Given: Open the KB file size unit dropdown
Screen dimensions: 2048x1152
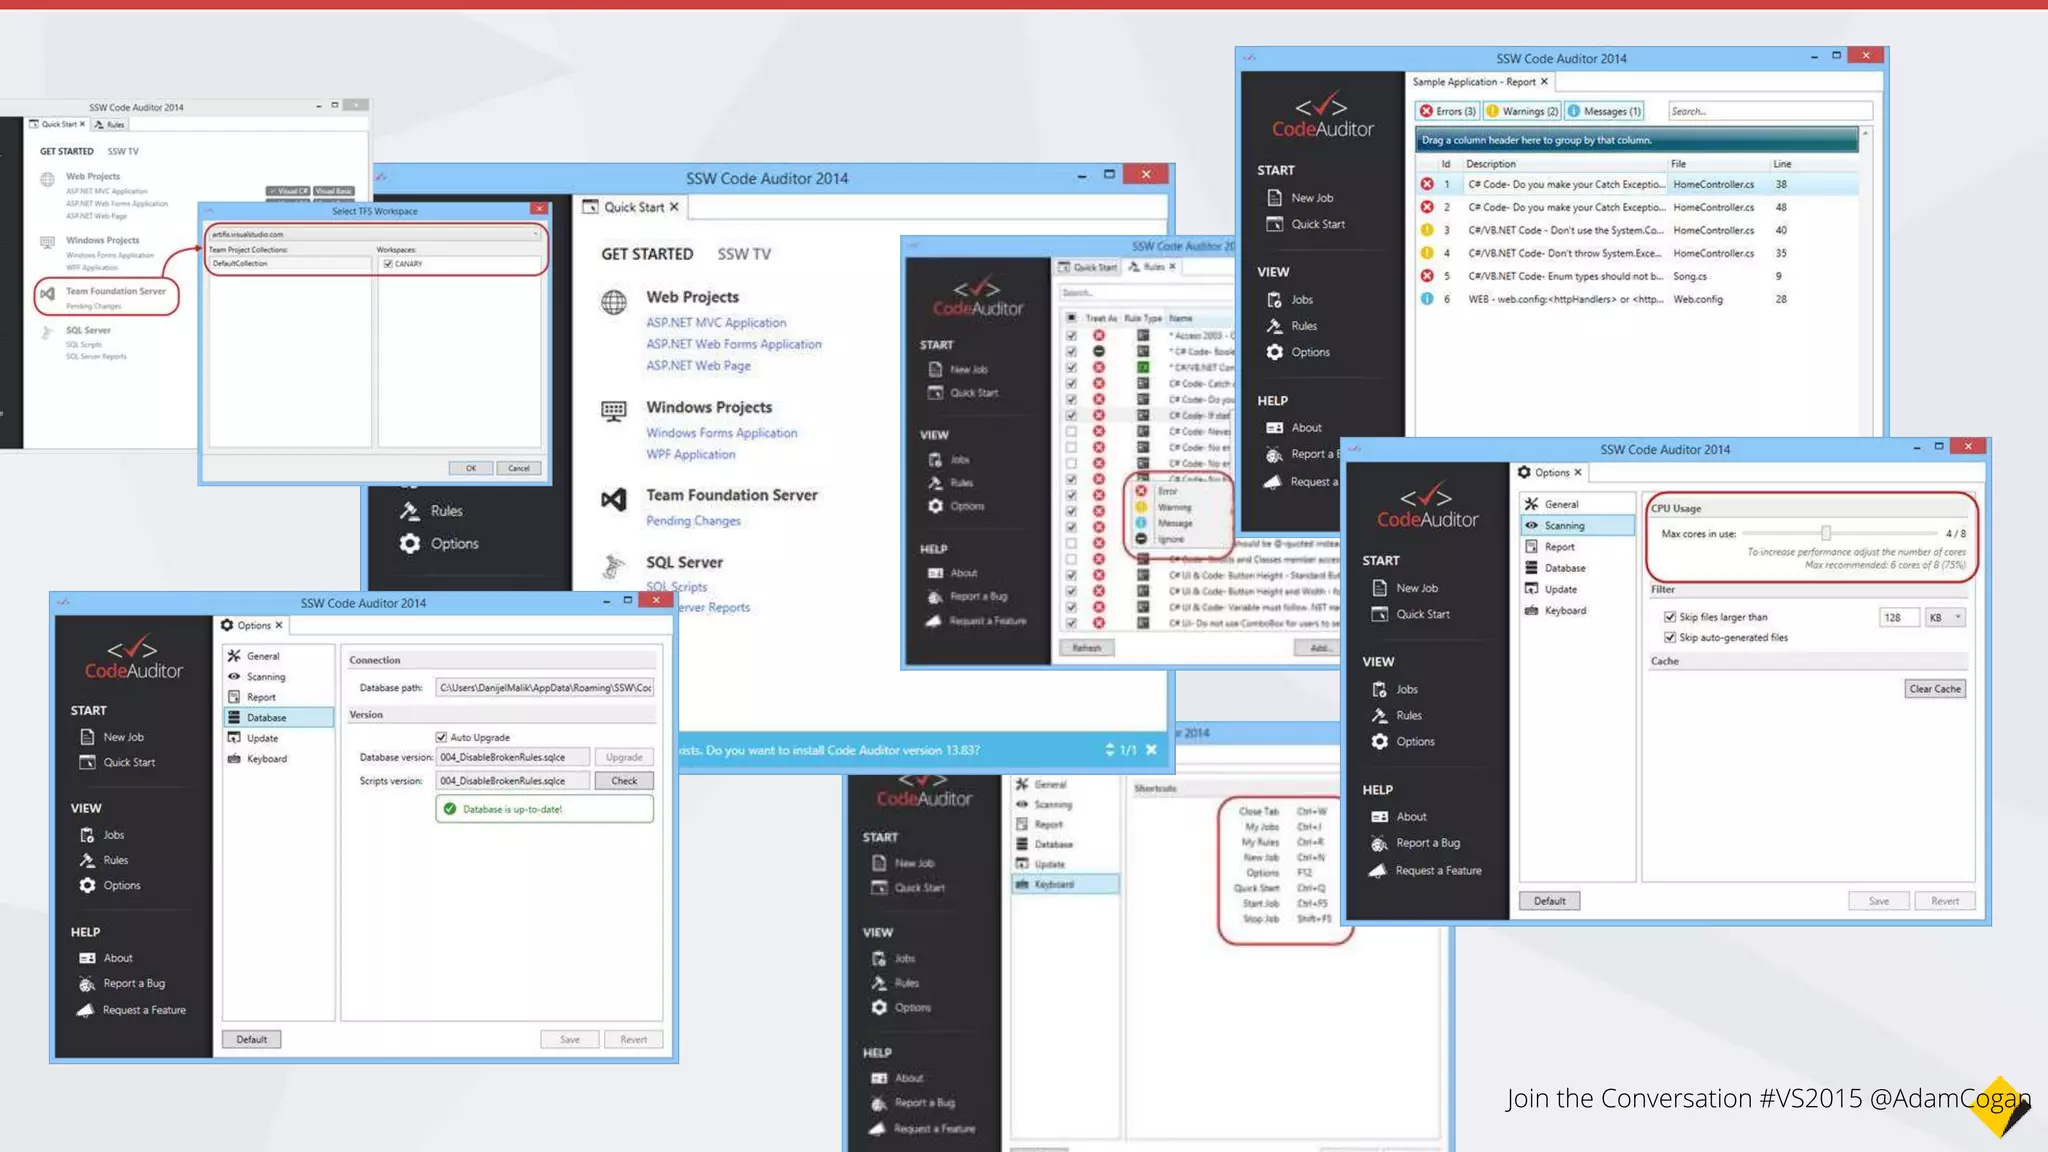Looking at the screenshot, I should [x=1945, y=617].
